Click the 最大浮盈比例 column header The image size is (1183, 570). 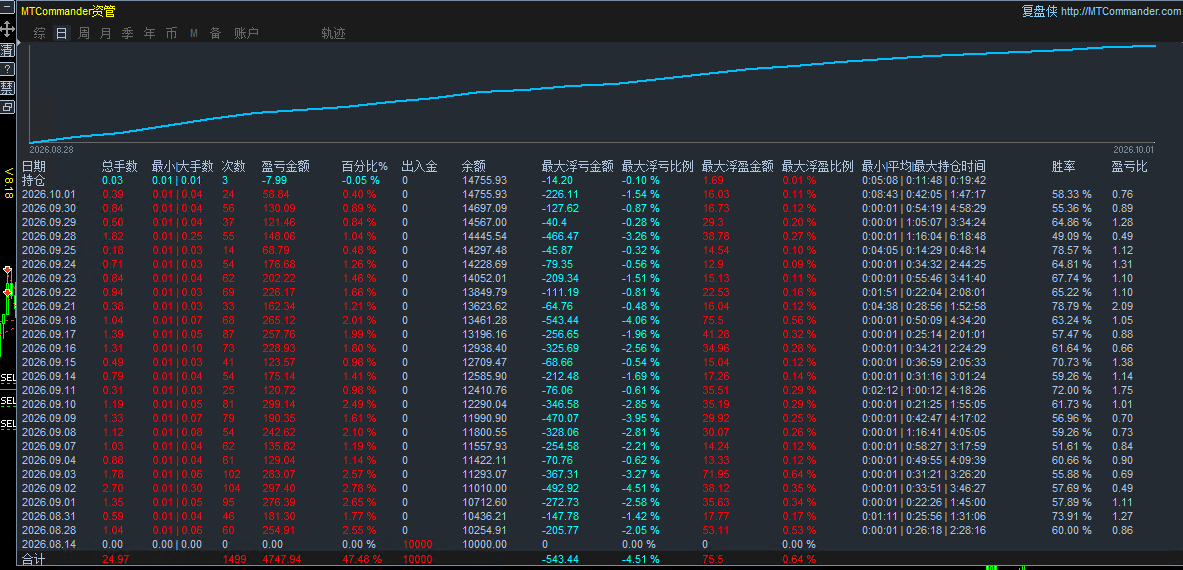click(817, 166)
